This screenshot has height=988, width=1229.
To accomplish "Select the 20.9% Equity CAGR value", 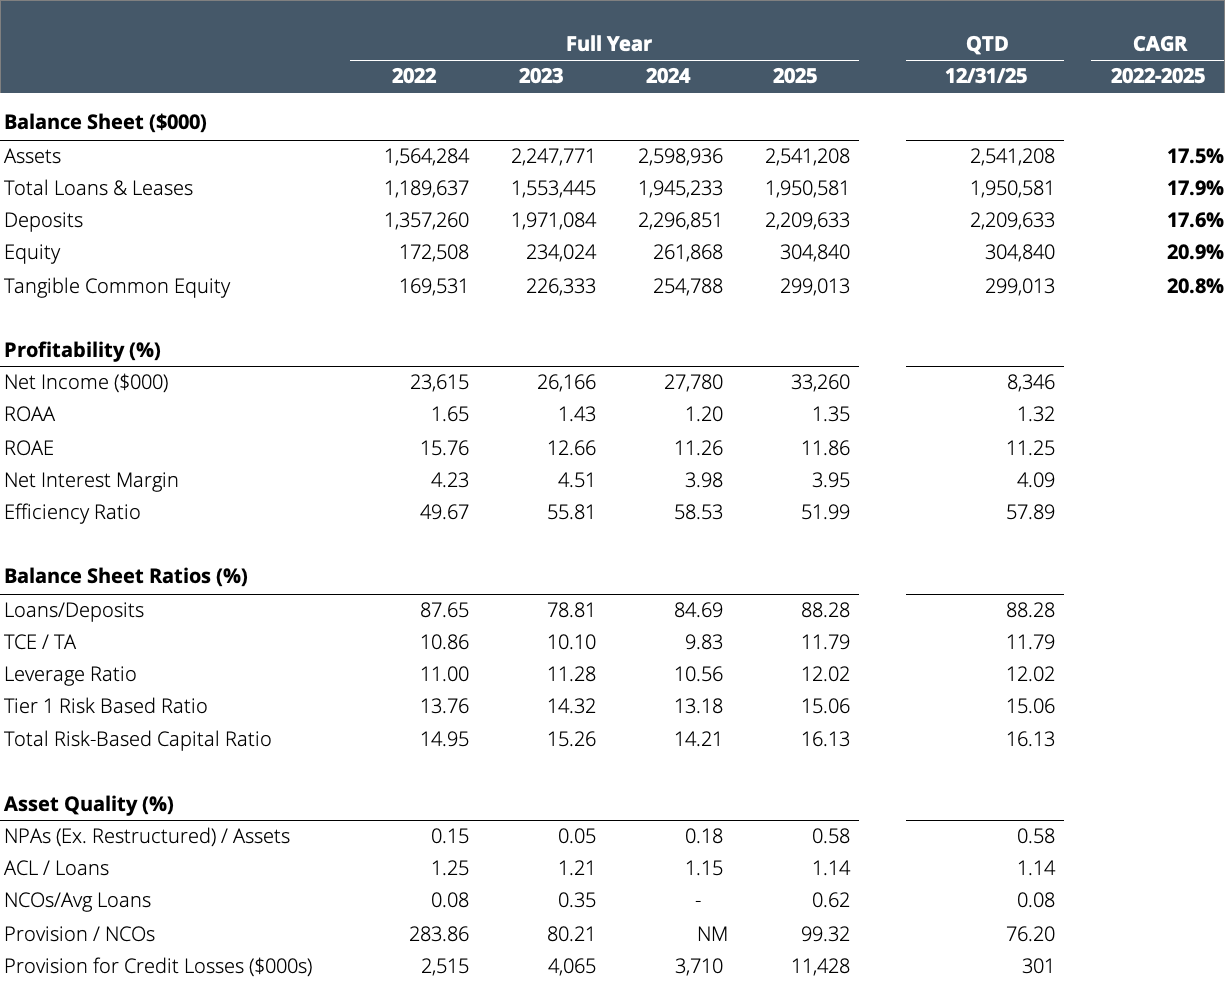I will [1194, 253].
